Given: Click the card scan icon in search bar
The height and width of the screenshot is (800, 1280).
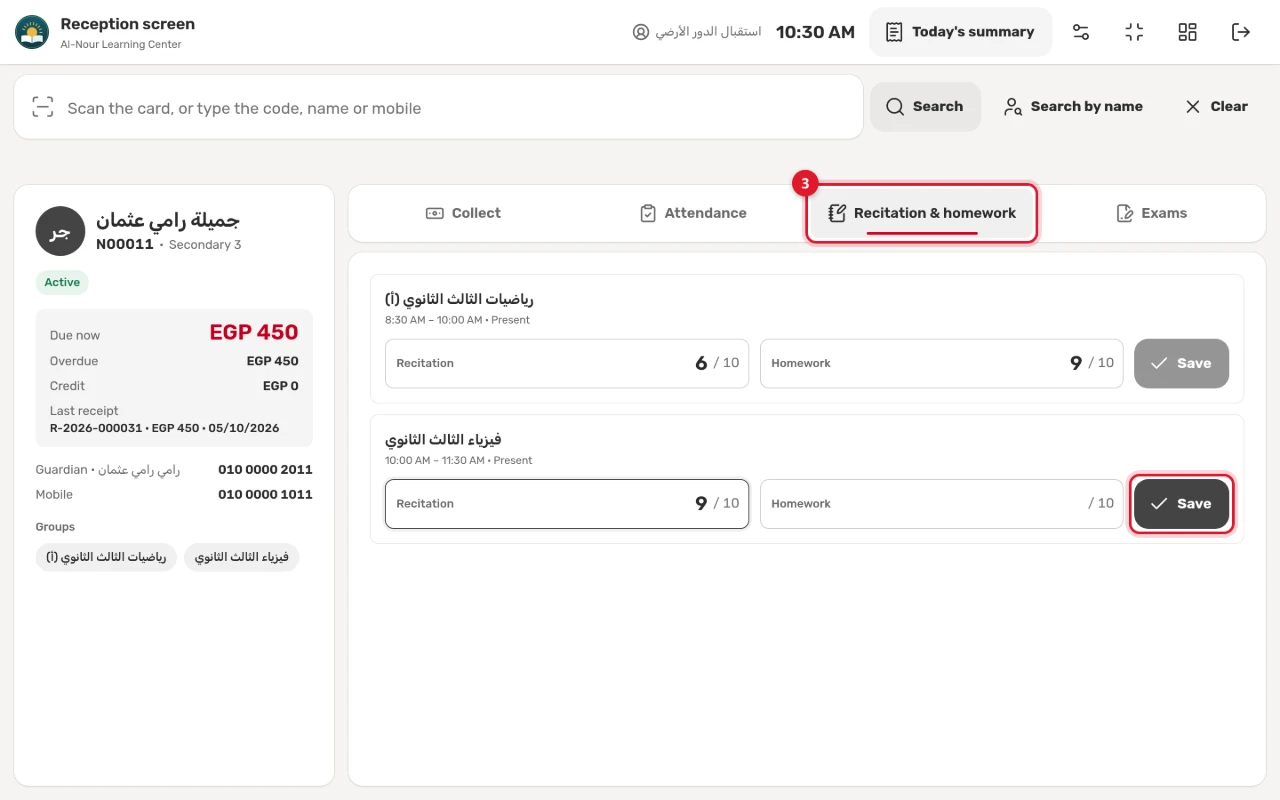Looking at the screenshot, I should [42, 107].
